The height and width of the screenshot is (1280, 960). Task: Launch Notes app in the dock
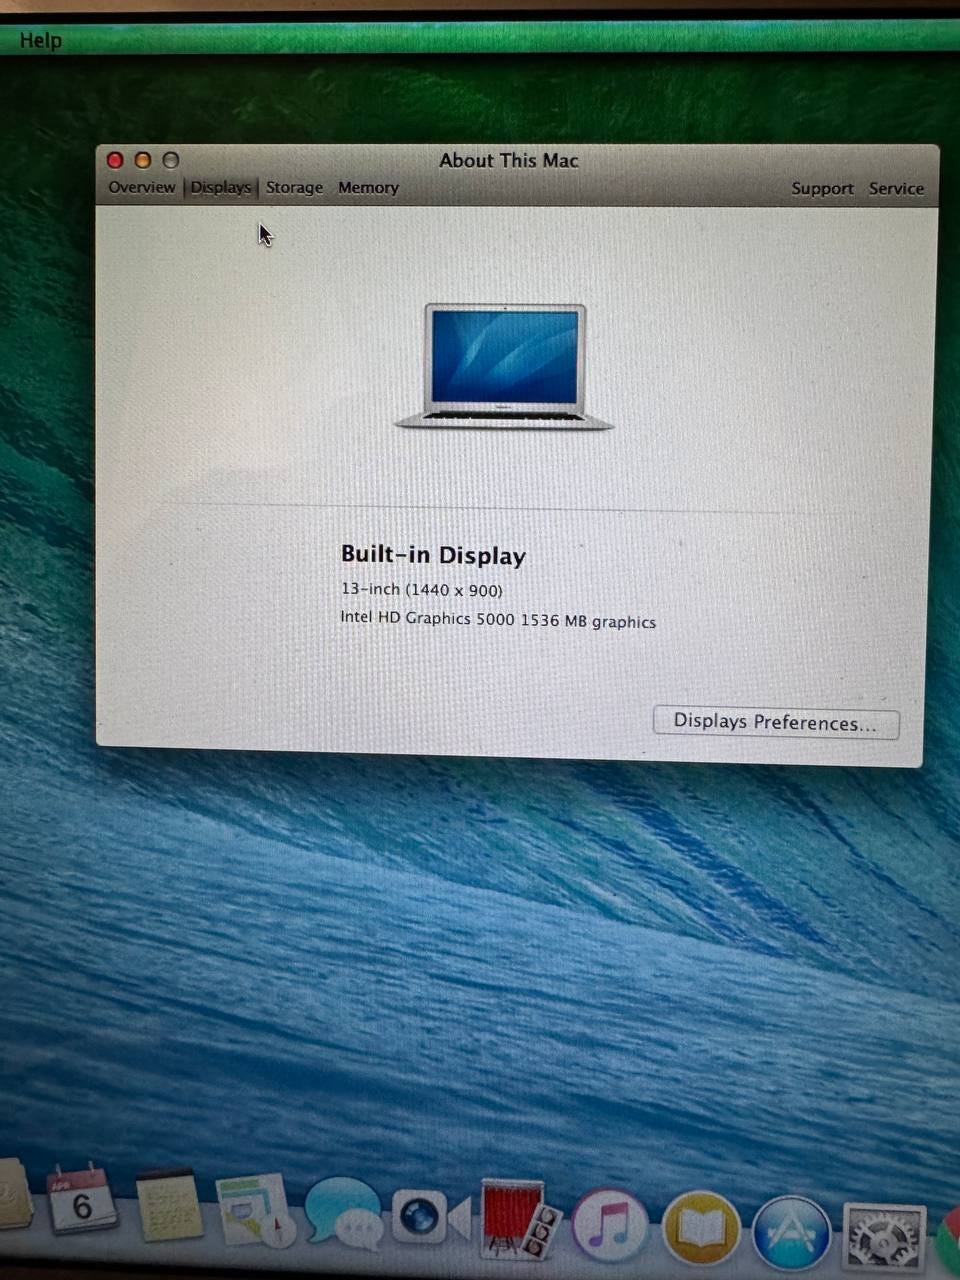pos(168,1205)
